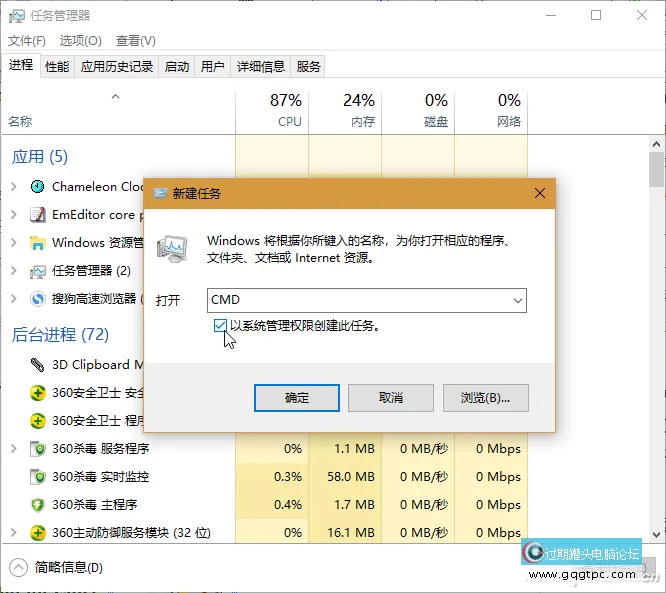
Task: Click the 任务管理器 (2) process icon
Action: [37, 271]
